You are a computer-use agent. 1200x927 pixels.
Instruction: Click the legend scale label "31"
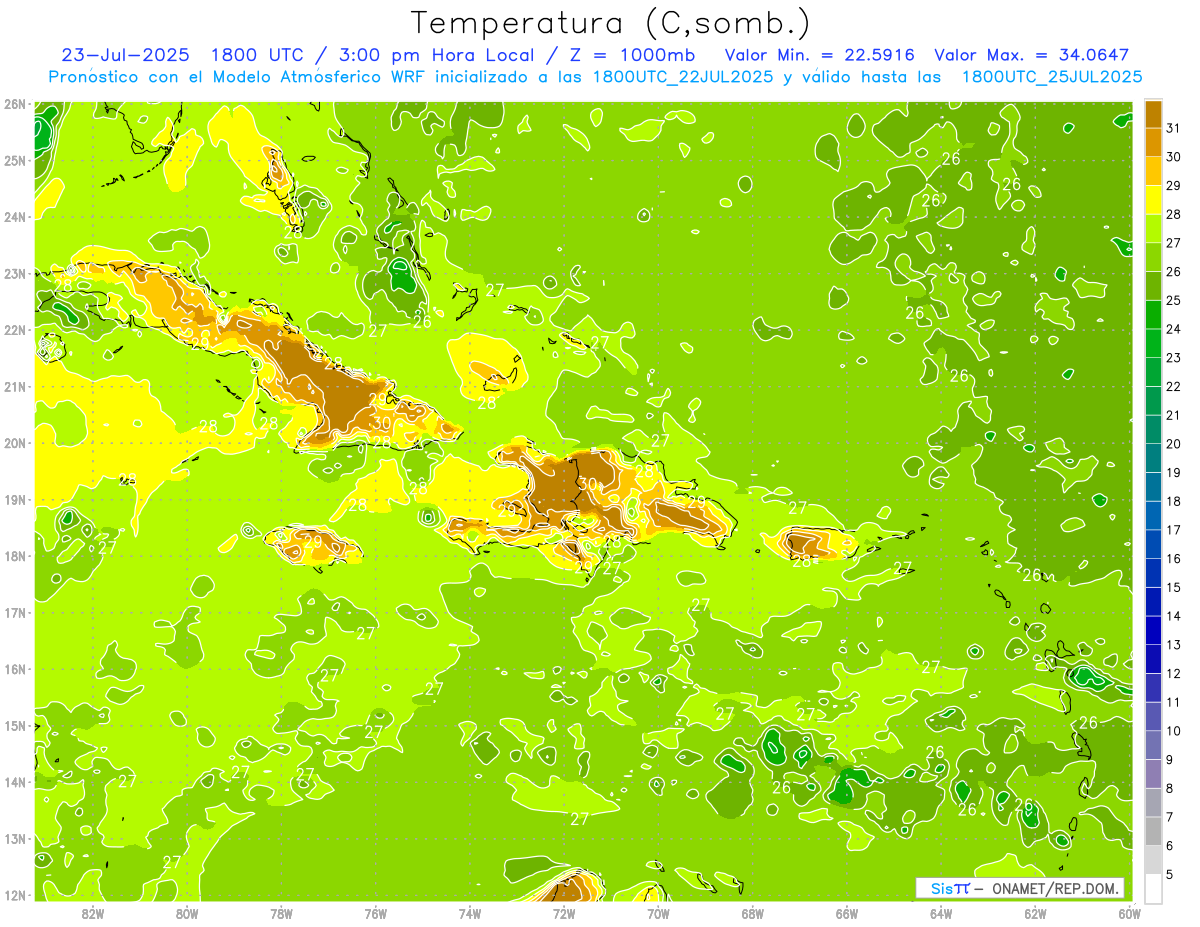(1174, 128)
